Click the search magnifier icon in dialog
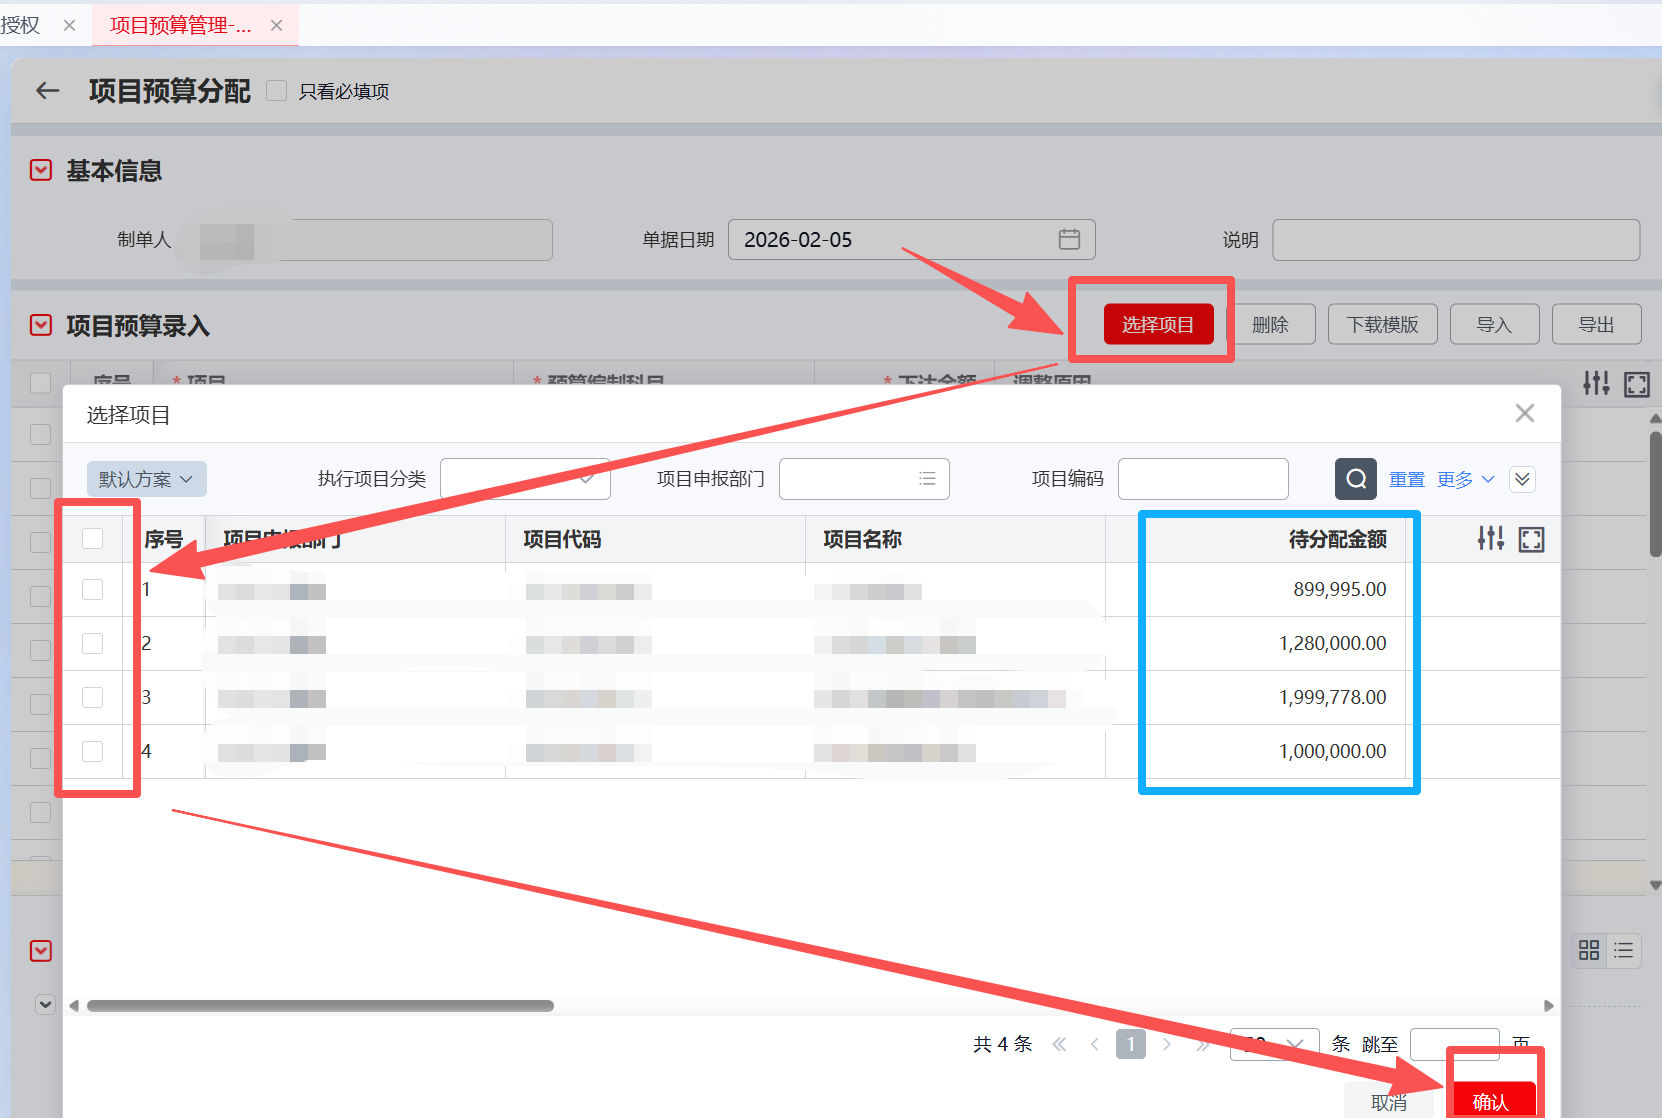1662x1118 pixels. [x=1355, y=479]
